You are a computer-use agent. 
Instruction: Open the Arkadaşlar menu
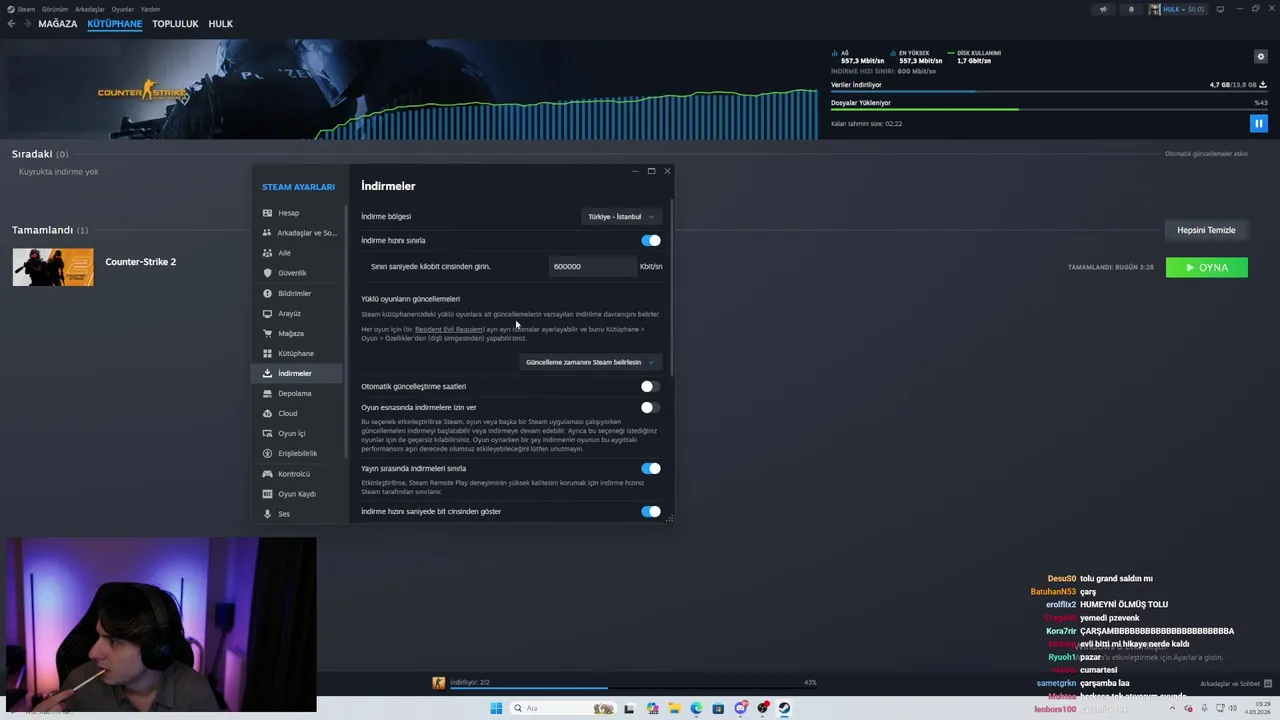pos(90,9)
